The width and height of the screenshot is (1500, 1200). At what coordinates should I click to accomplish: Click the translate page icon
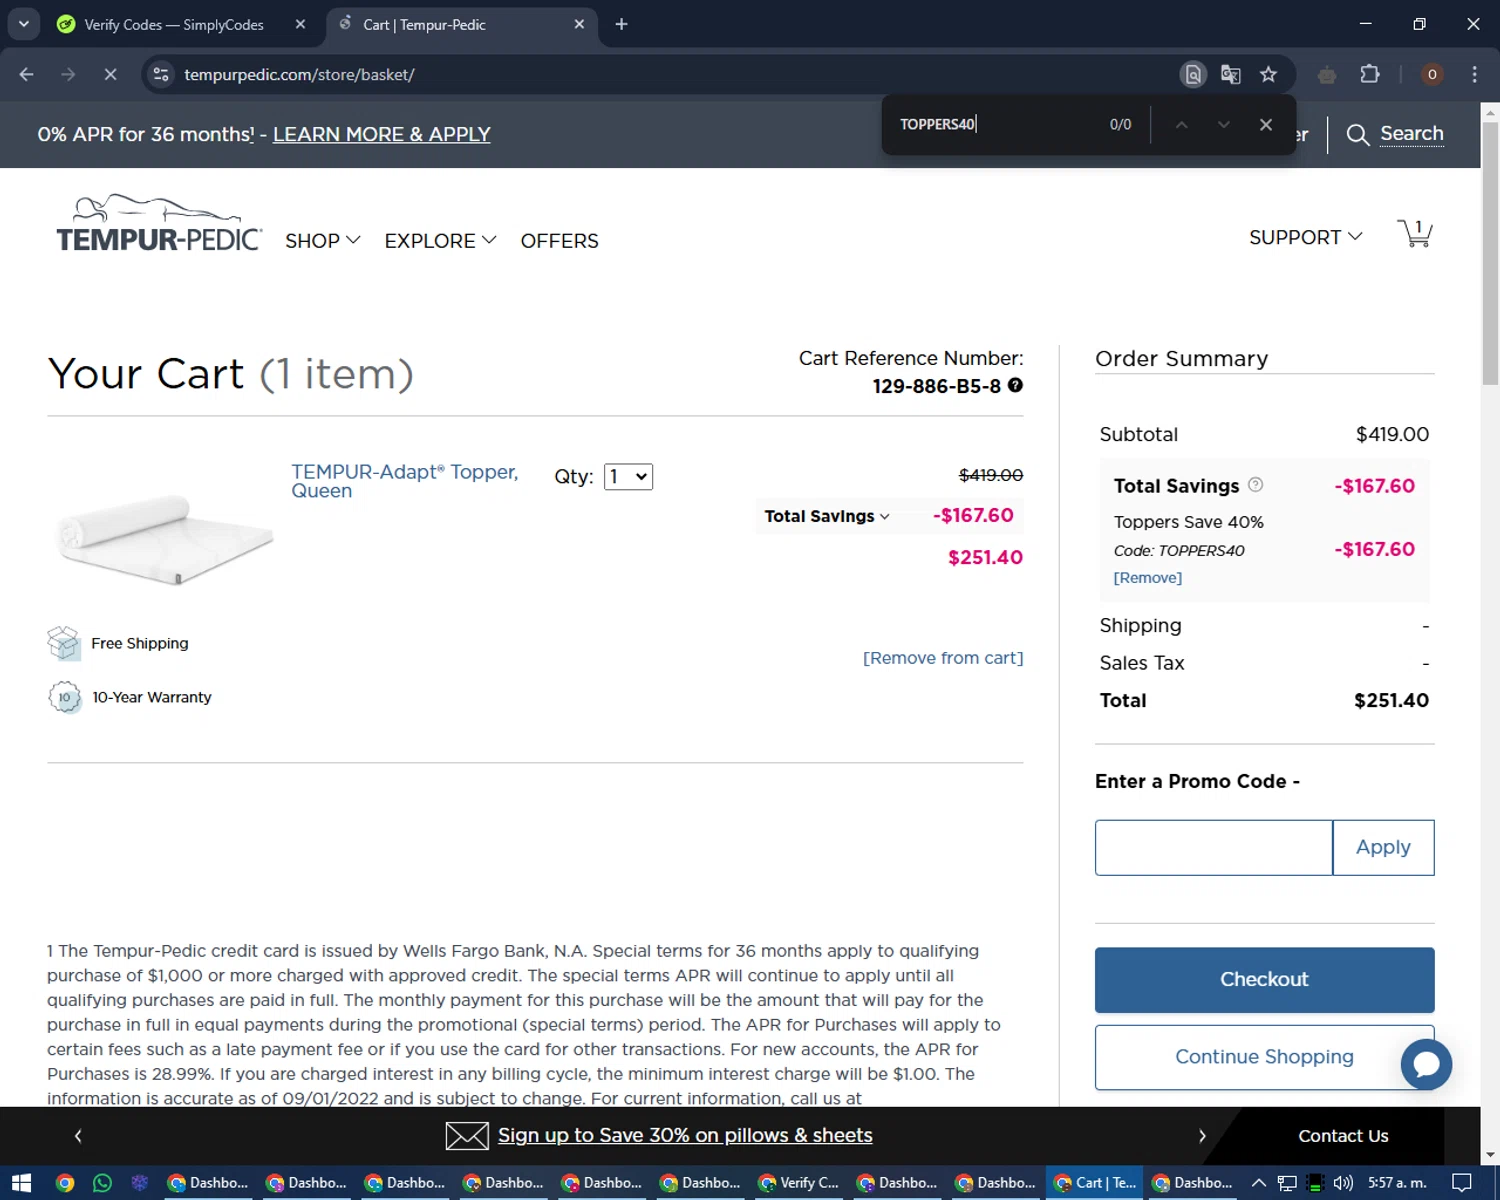click(x=1231, y=74)
